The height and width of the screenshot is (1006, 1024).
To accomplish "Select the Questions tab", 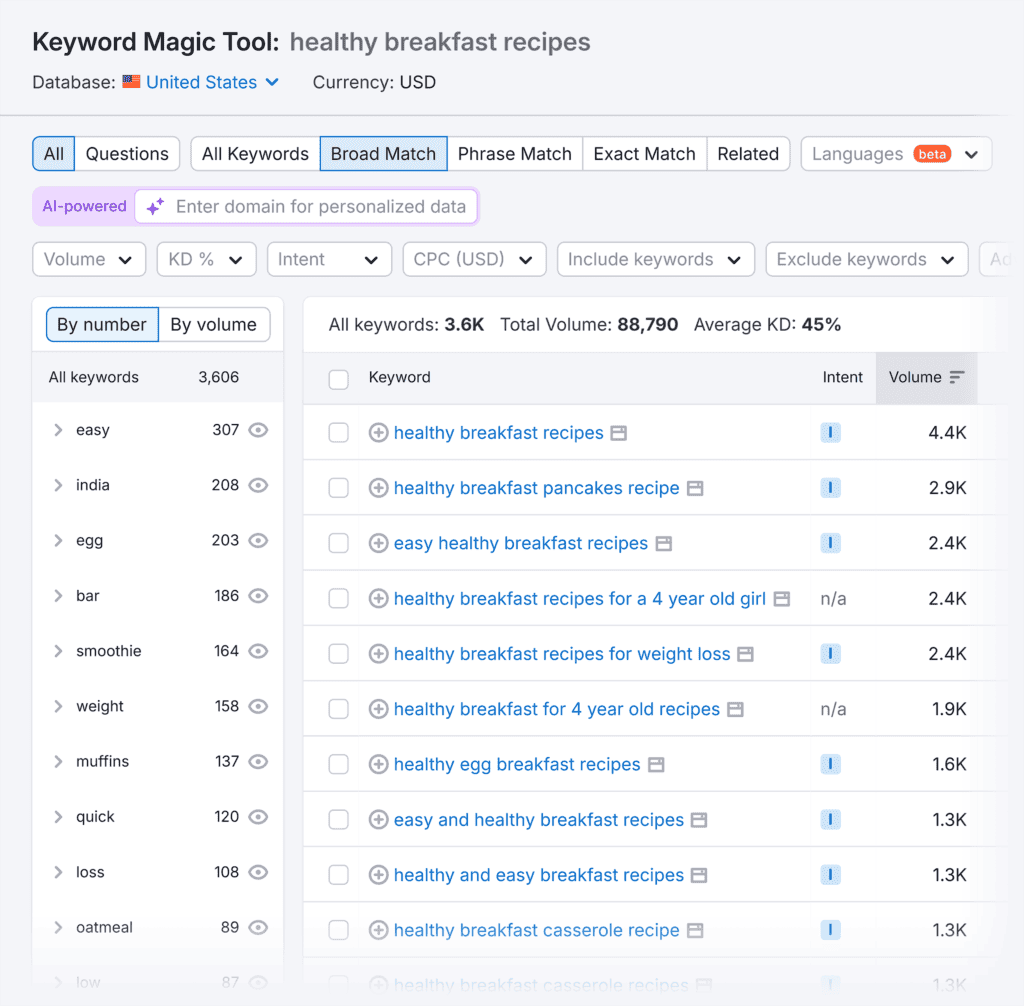I will tap(127, 154).
